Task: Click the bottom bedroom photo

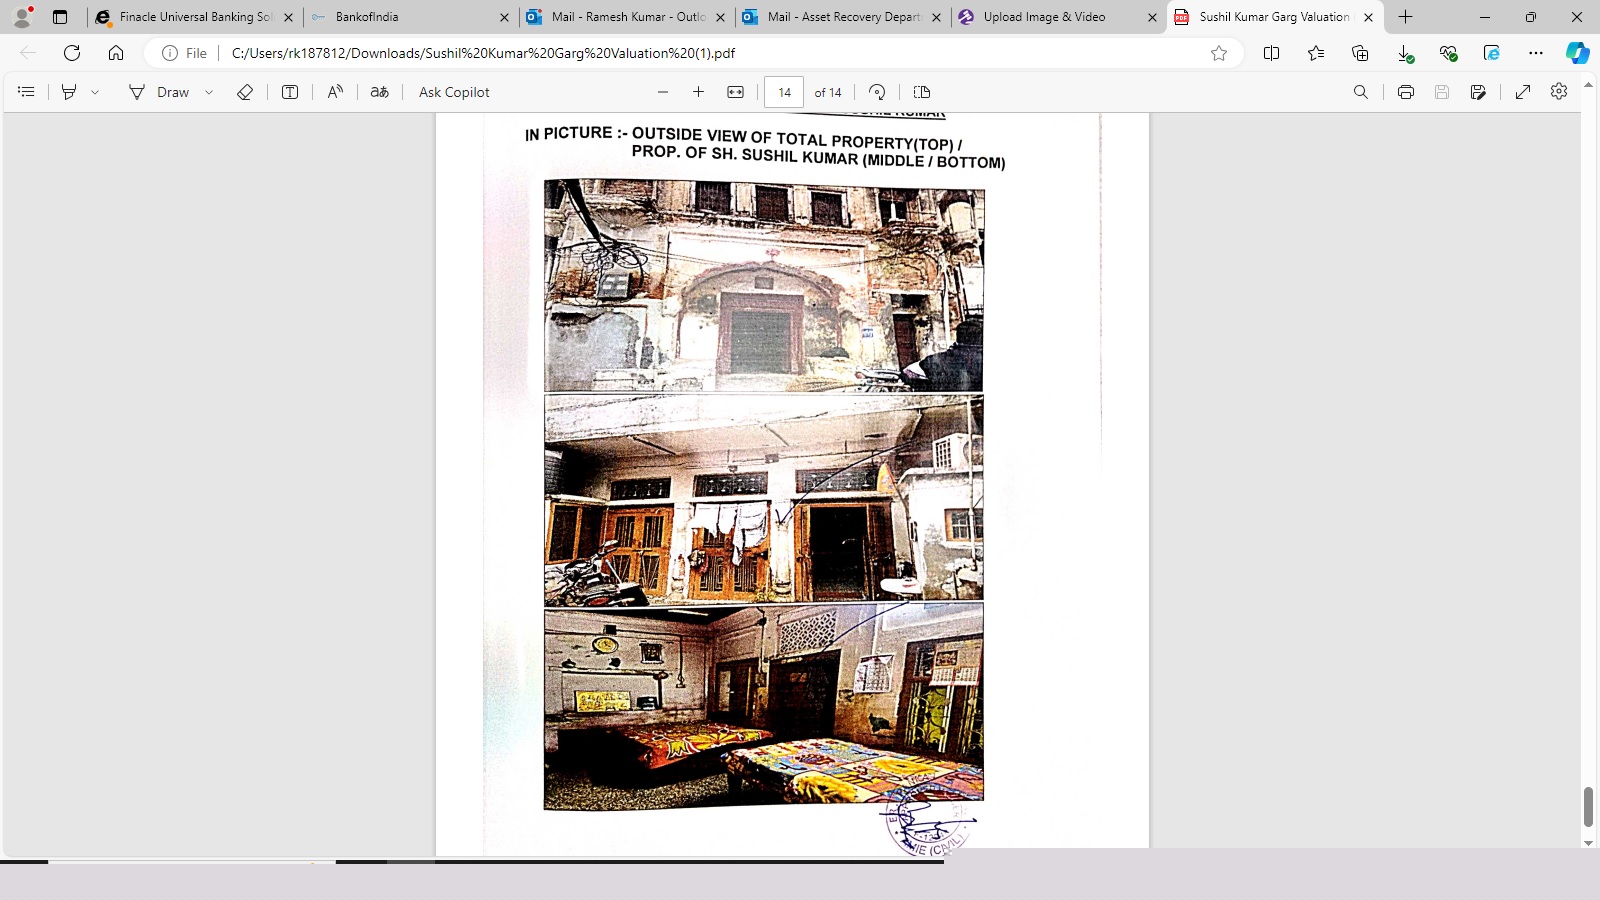Action: click(x=764, y=706)
